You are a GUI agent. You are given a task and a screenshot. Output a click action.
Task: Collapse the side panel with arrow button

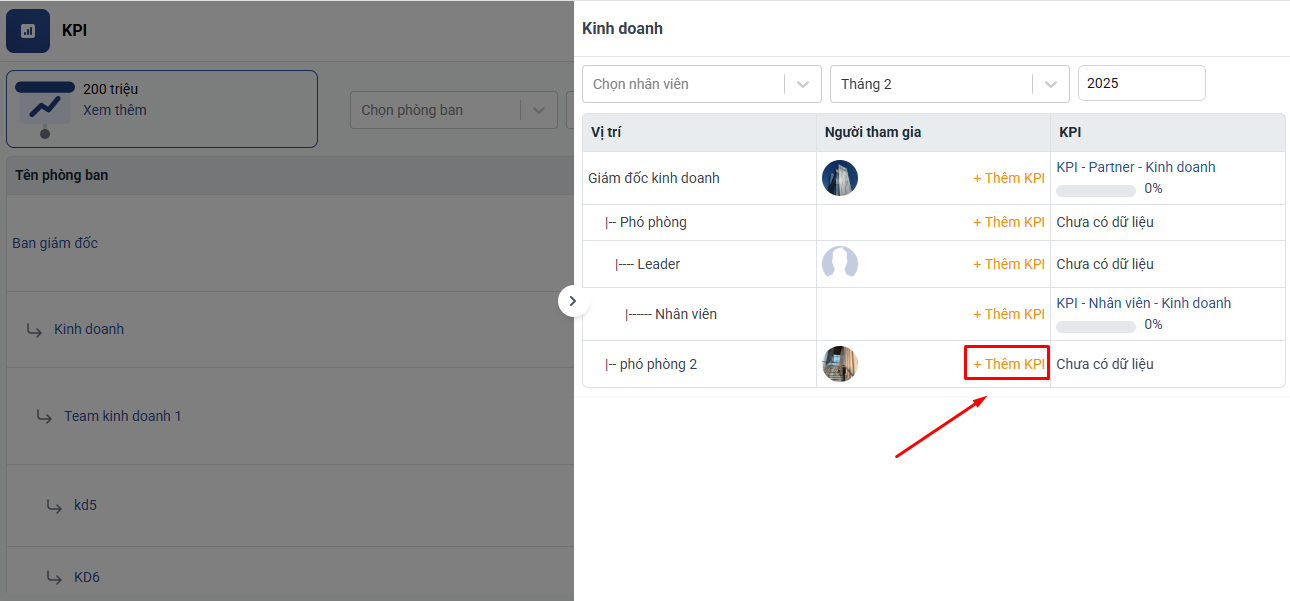click(x=573, y=301)
